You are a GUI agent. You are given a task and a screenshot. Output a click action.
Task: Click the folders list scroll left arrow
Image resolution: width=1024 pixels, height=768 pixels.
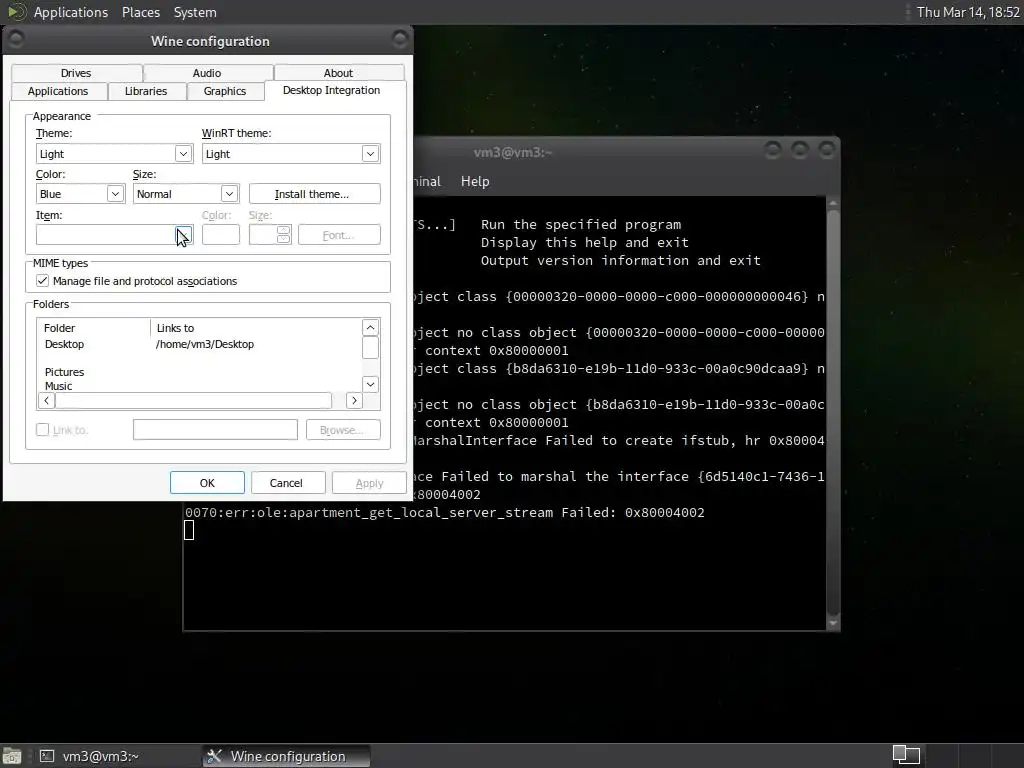coord(46,400)
